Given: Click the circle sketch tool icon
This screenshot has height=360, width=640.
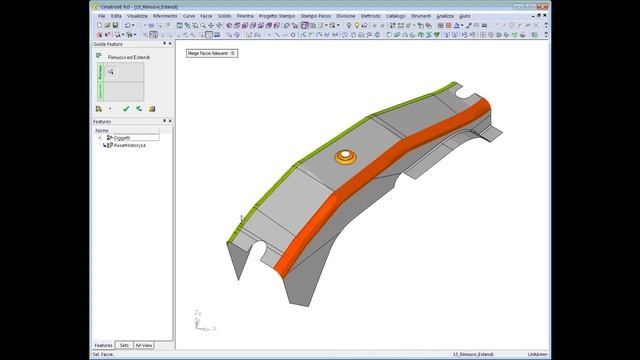Looking at the screenshot, I should (x=293, y=35).
